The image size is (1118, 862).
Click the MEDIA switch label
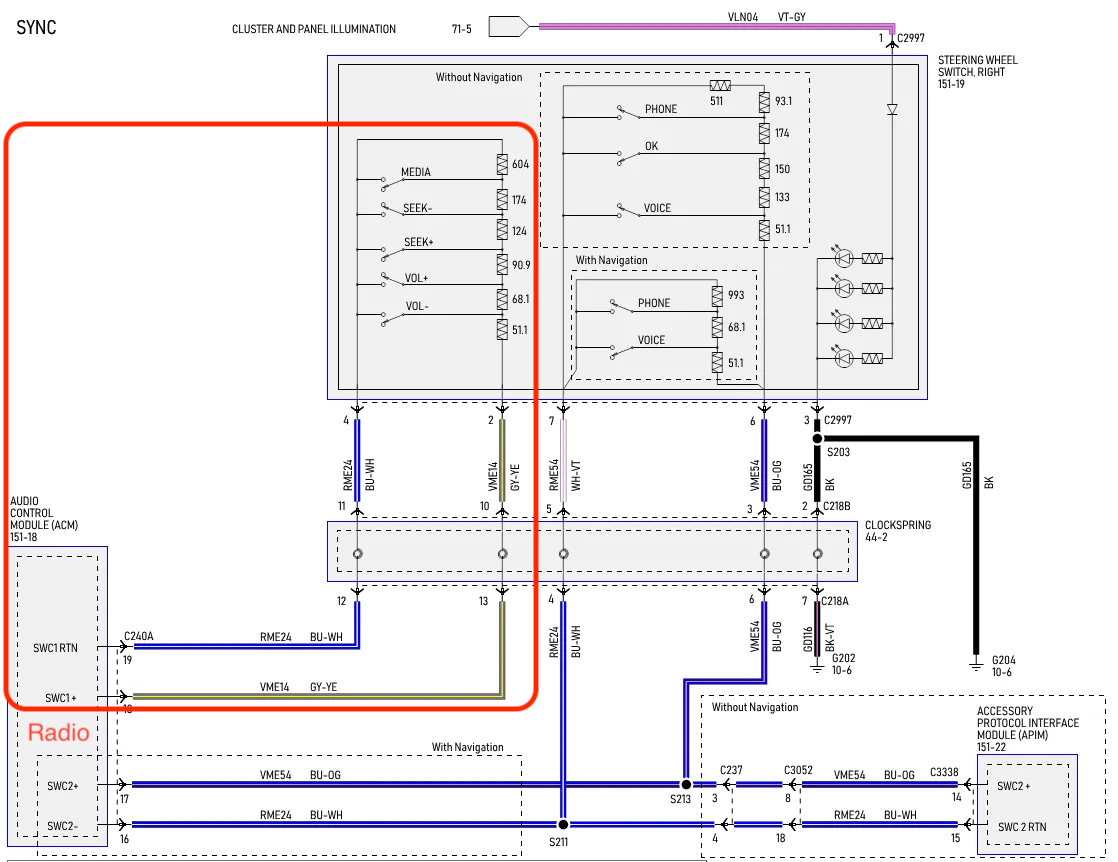click(416, 173)
